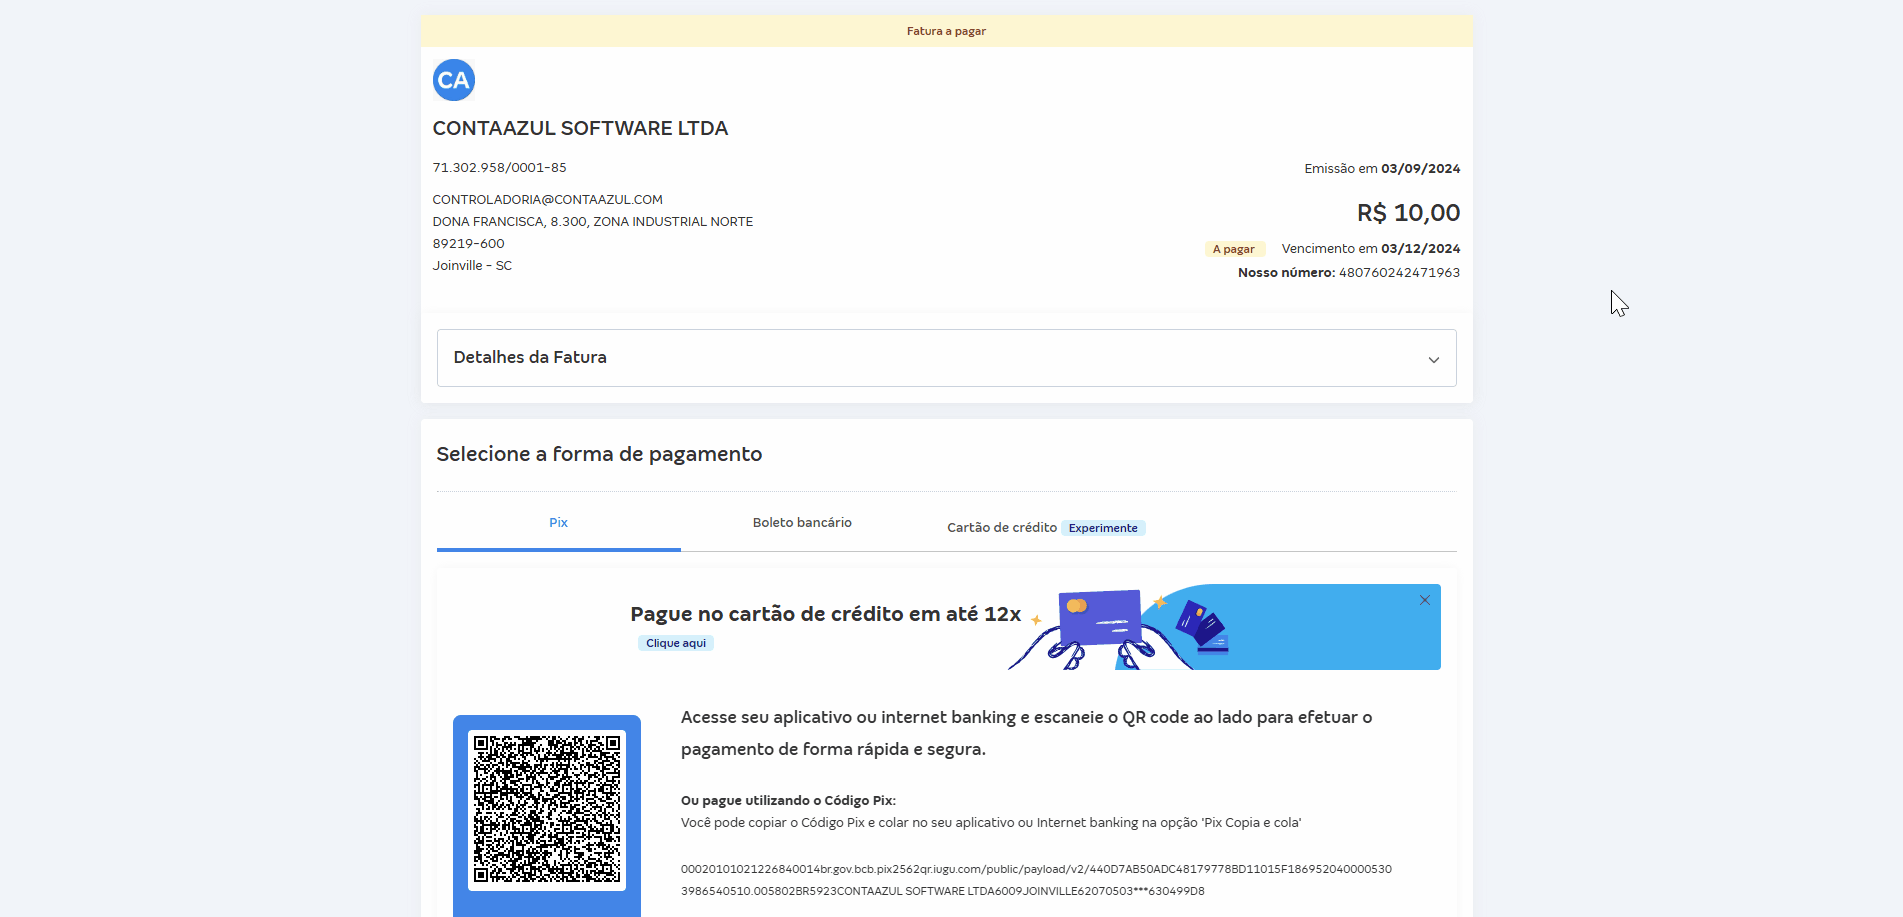Click the CA company logo avatar
This screenshot has height=917, width=1903.
(x=453, y=80)
